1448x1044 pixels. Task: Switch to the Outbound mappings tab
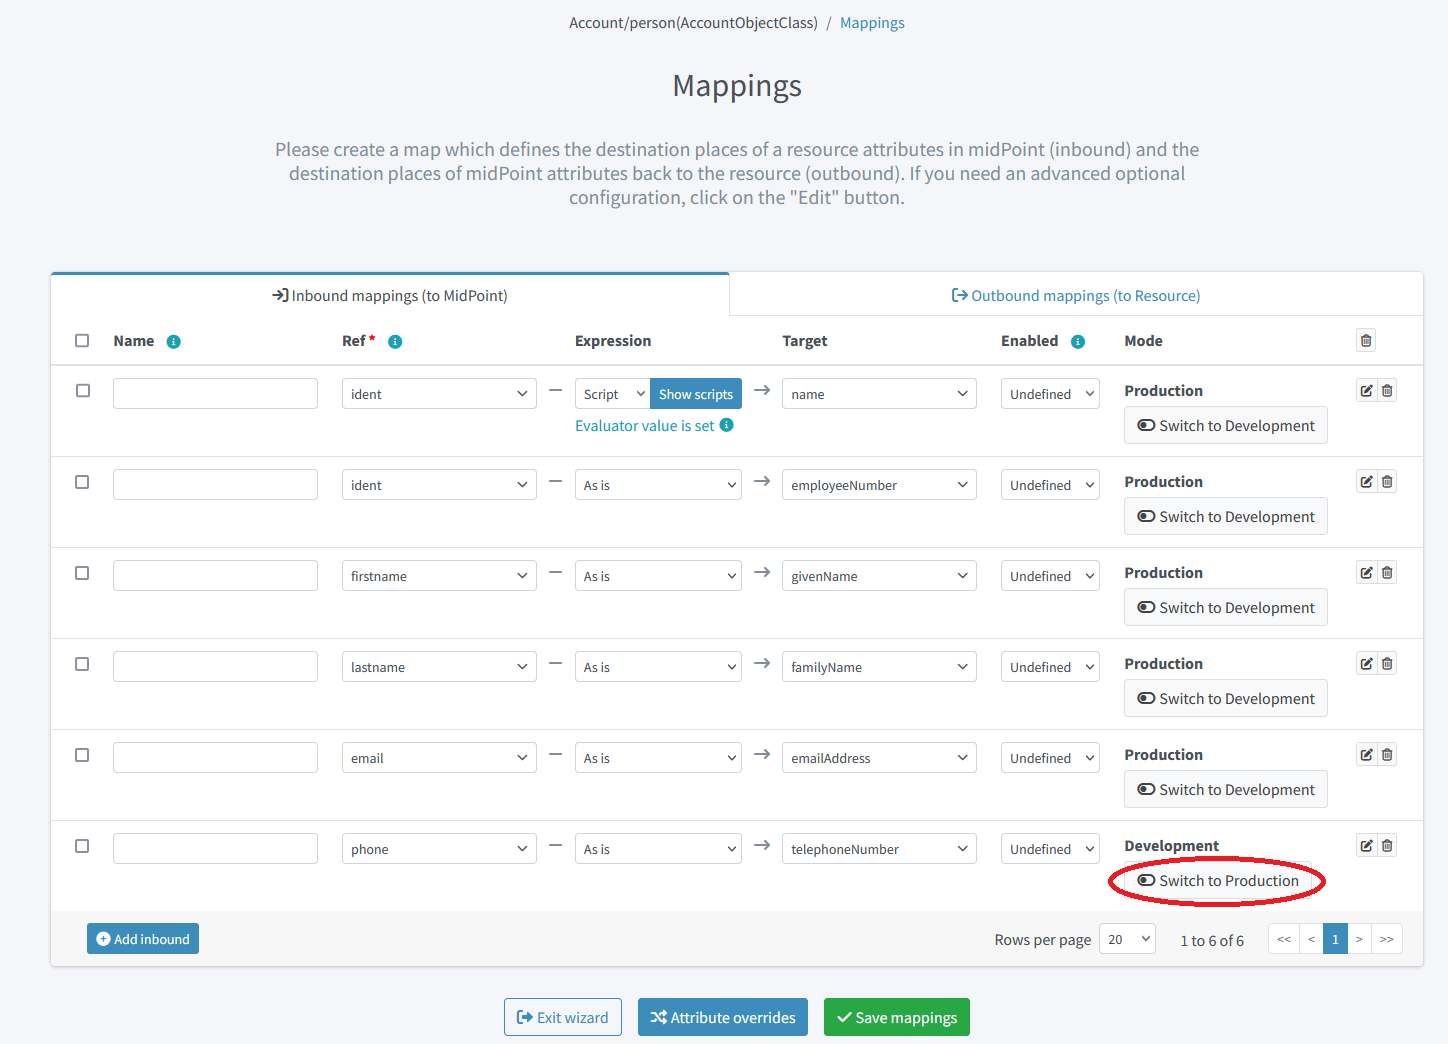click(x=1075, y=295)
